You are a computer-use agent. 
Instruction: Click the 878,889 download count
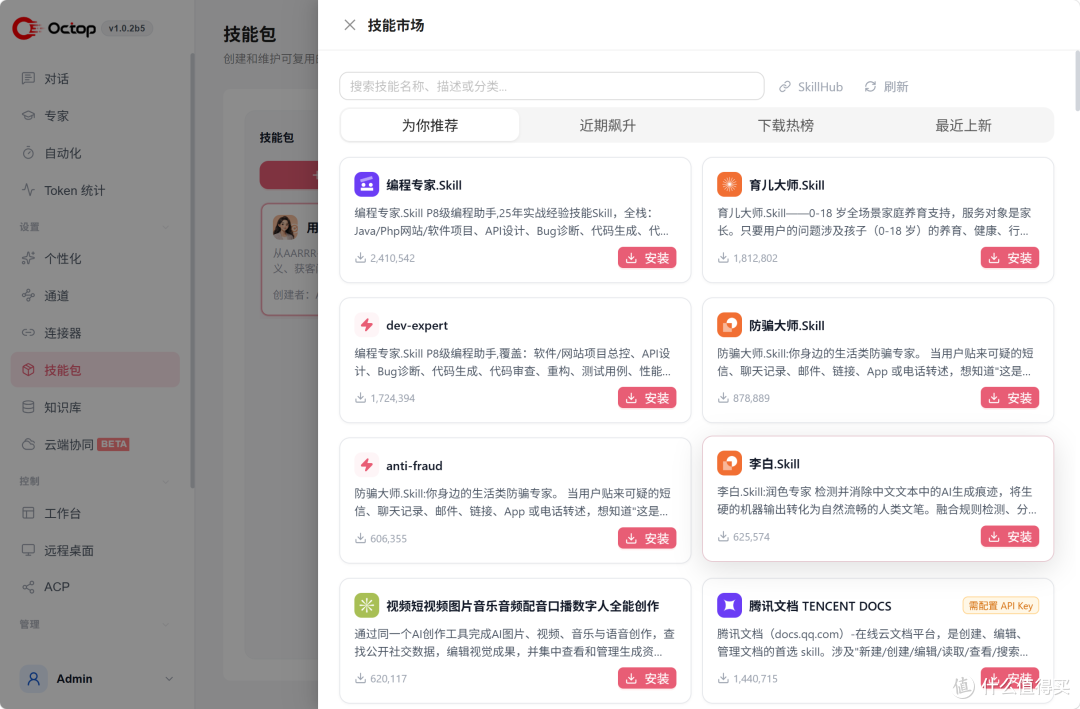pos(744,398)
